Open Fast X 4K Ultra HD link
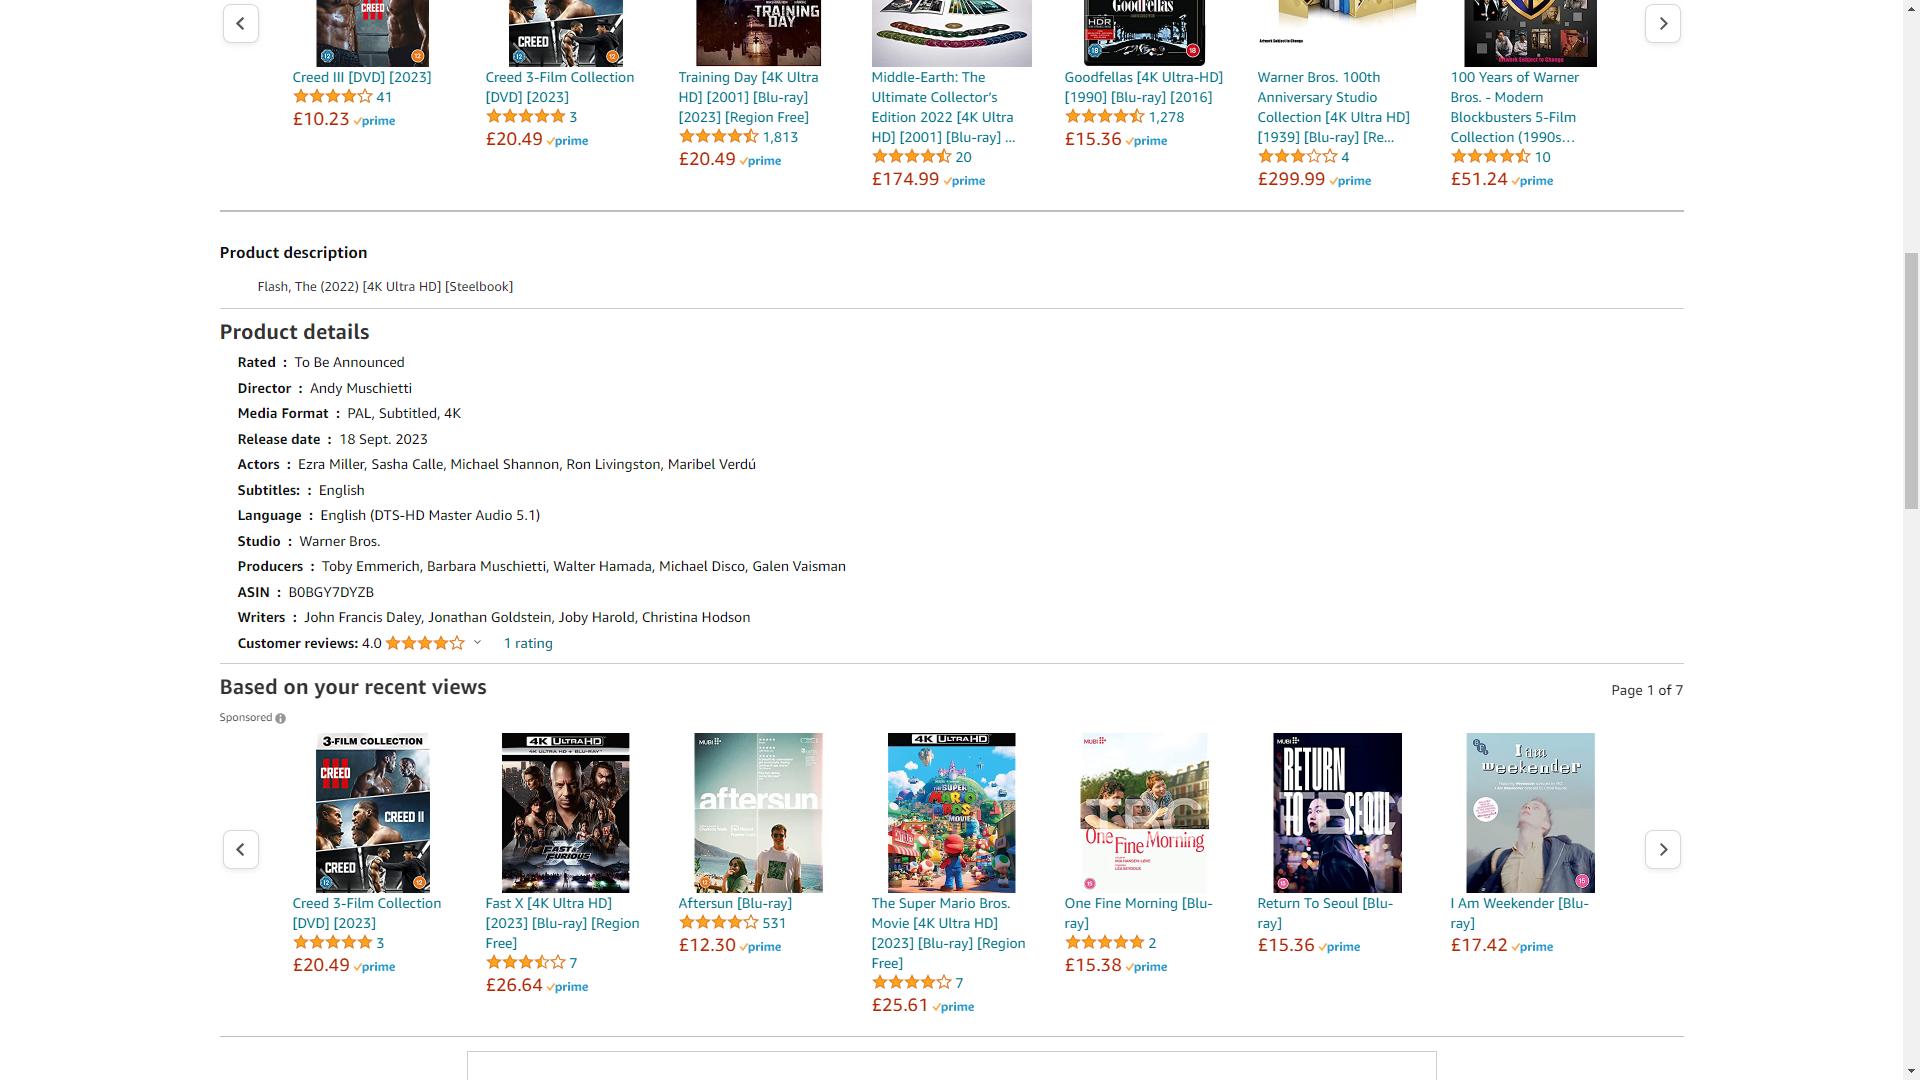Viewport: 1920px width, 1080px height. pos(562,923)
